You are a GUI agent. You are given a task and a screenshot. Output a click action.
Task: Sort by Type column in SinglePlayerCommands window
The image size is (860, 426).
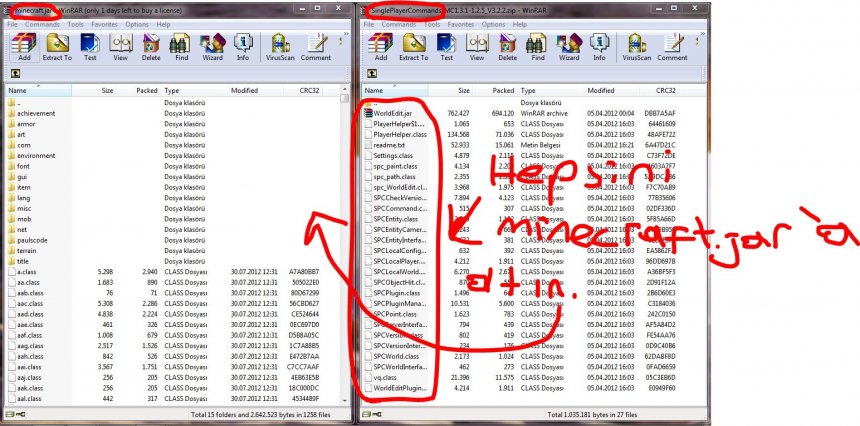(551, 90)
